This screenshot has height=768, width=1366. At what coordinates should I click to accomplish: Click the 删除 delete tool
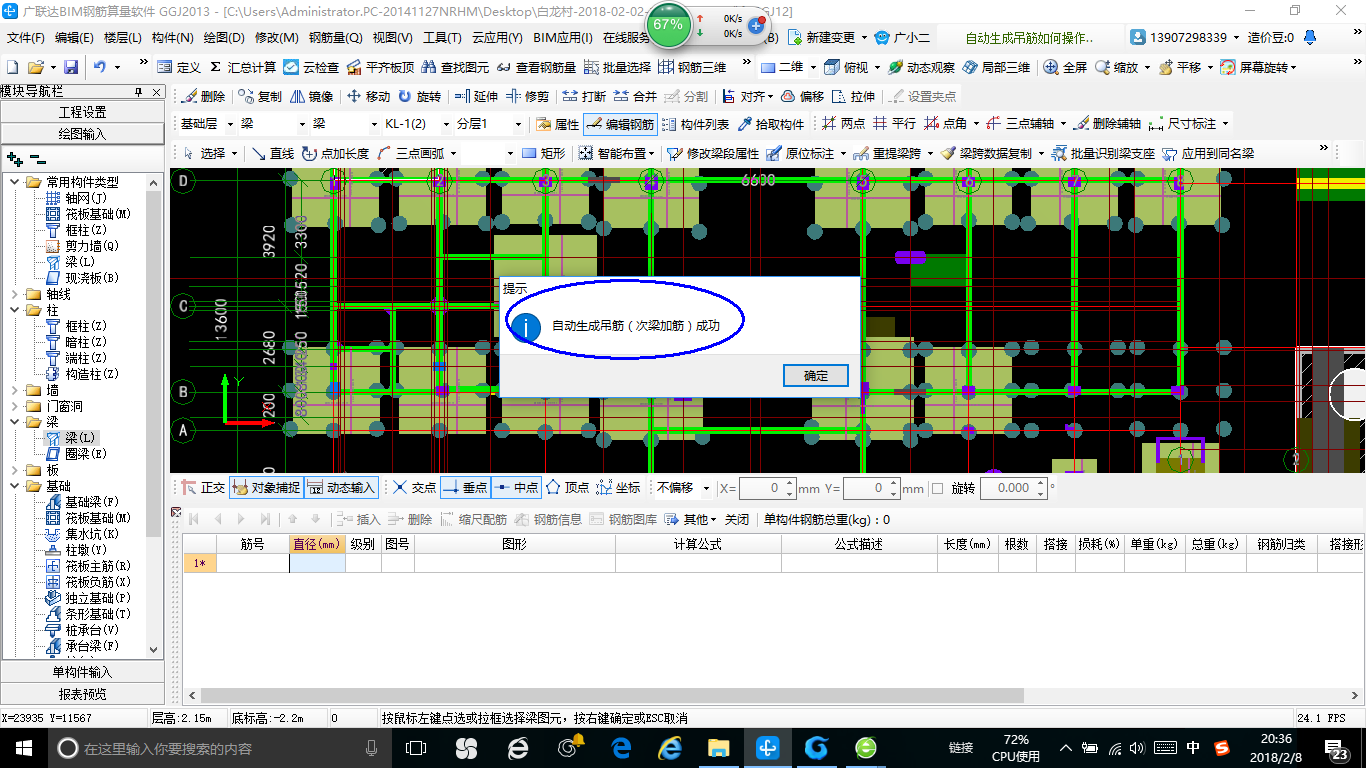(x=204, y=97)
